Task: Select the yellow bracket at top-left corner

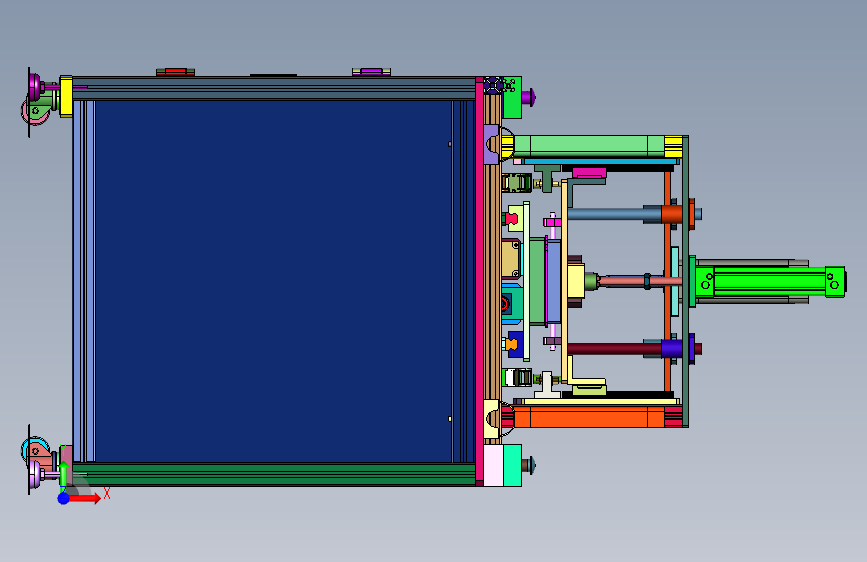Action: [x=66, y=97]
